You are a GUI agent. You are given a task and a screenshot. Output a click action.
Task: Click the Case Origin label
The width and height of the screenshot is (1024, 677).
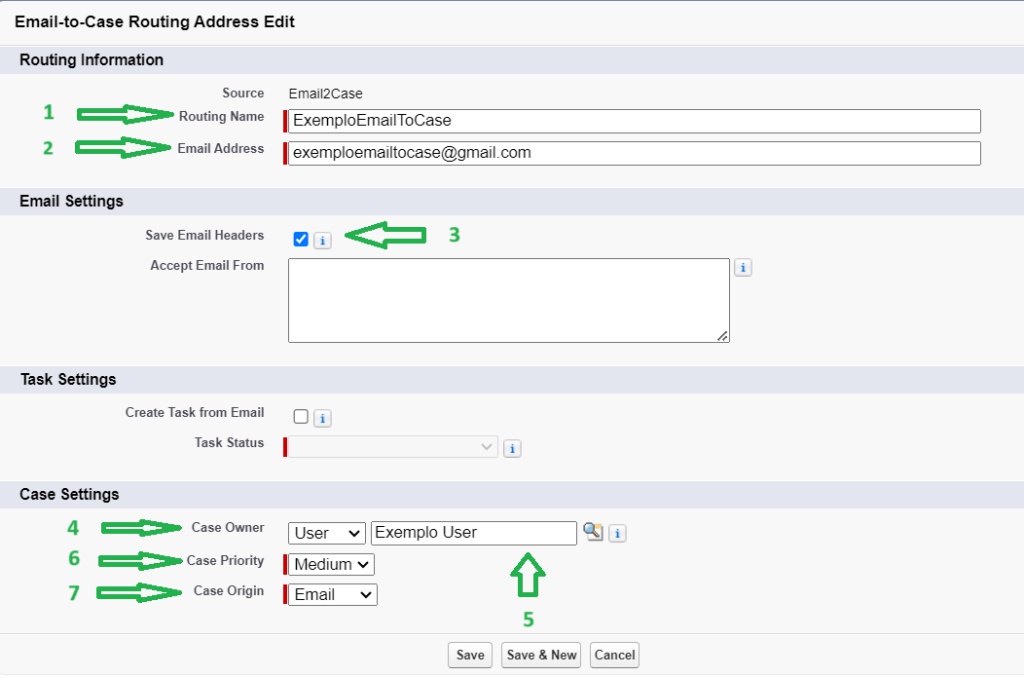click(x=229, y=591)
